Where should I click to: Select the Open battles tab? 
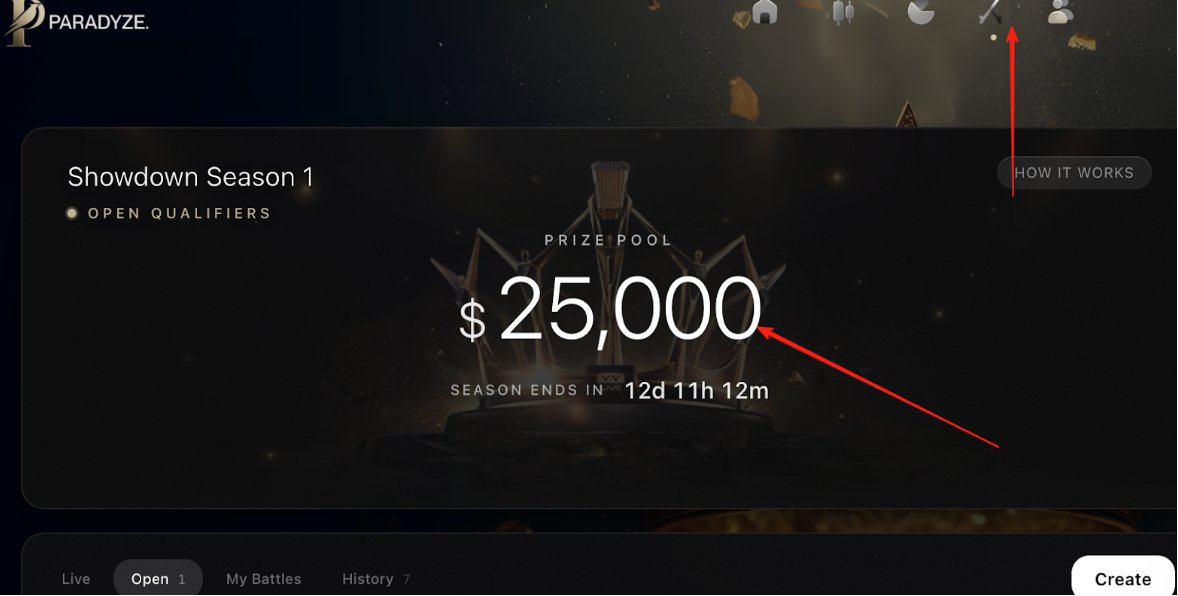coord(158,578)
